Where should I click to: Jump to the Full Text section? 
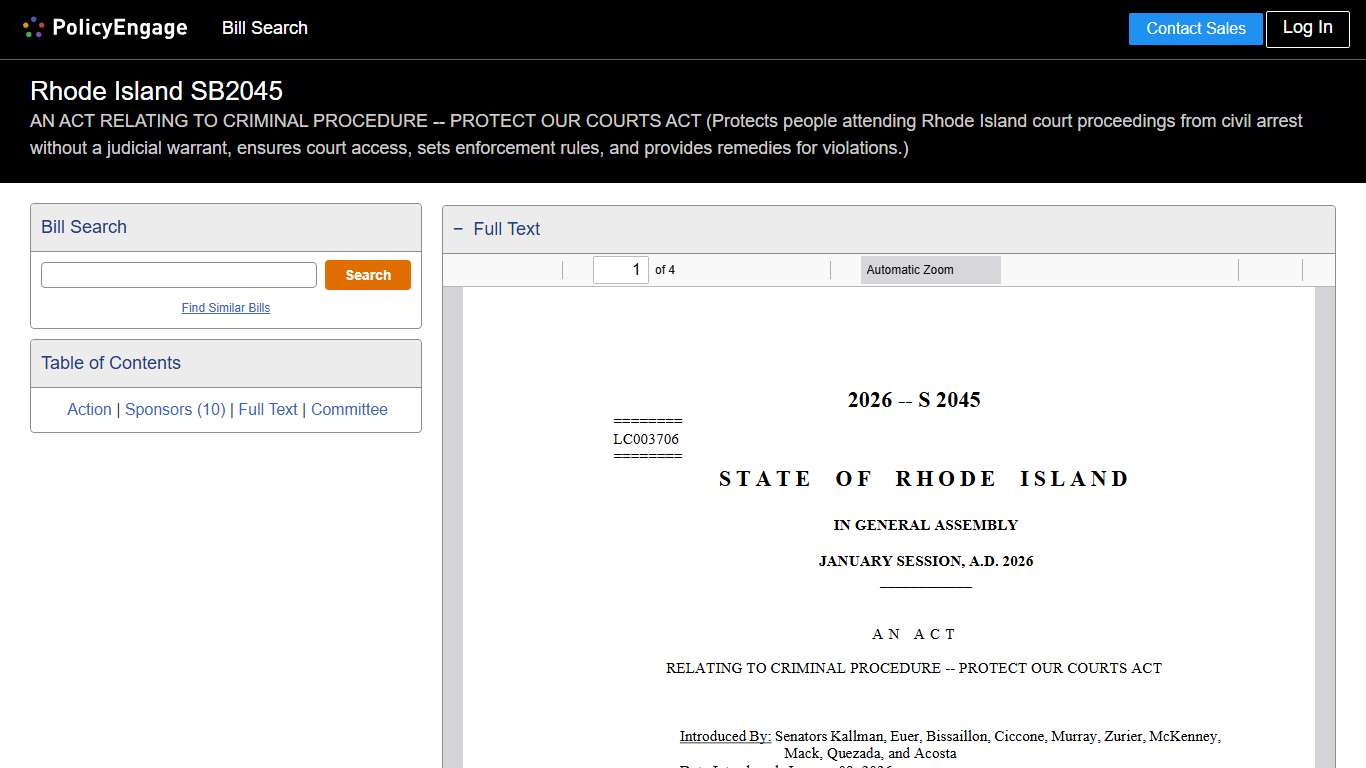coord(268,409)
